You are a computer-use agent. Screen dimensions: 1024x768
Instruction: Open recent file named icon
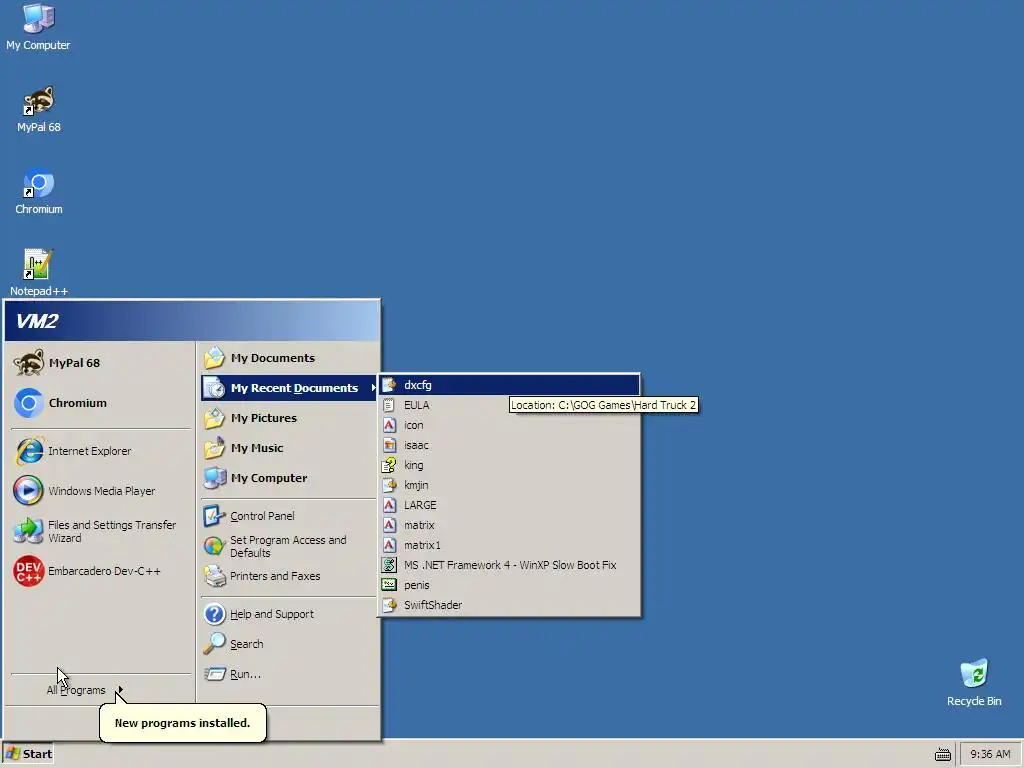pyautogui.click(x=509, y=425)
